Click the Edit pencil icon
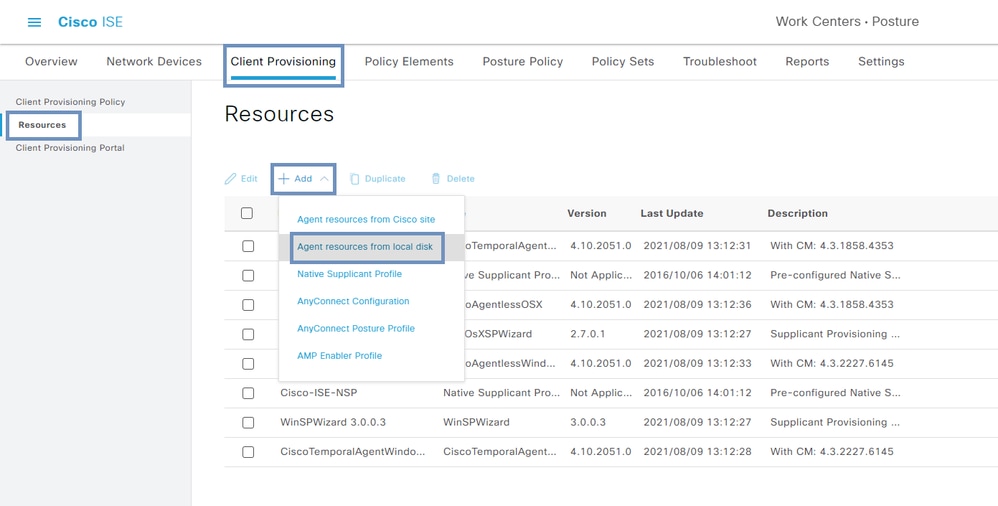998x506 pixels. (230, 179)
